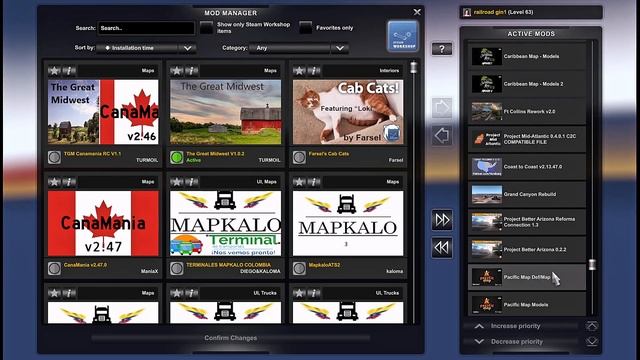Select Pacific Map Def/Map active mod
Image resolution: width=640 pixels, height=360 pixels.
[527, 277]
